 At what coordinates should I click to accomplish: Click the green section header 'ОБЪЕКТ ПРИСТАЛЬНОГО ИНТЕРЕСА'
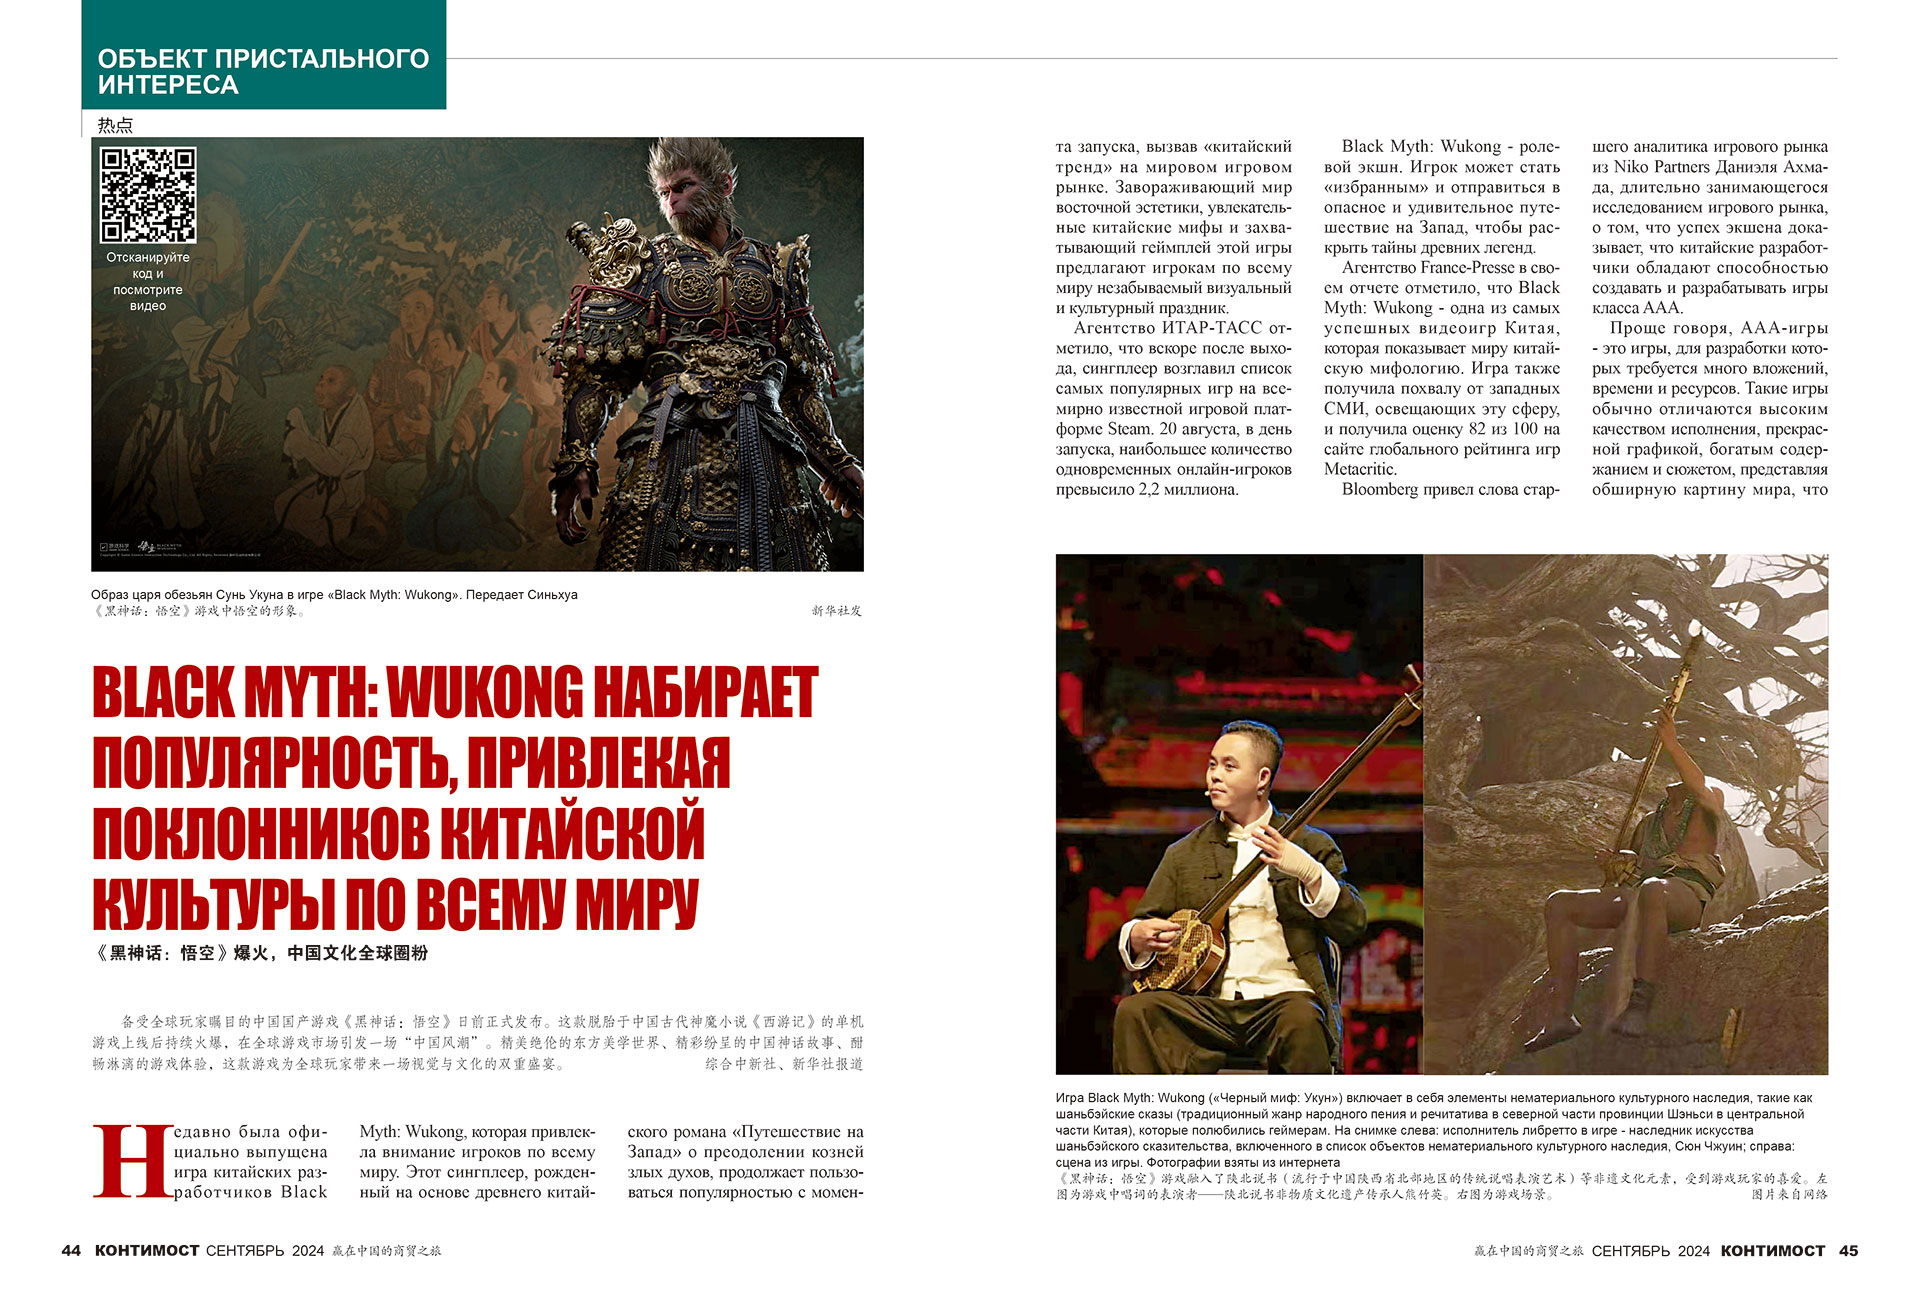(264, 54)
